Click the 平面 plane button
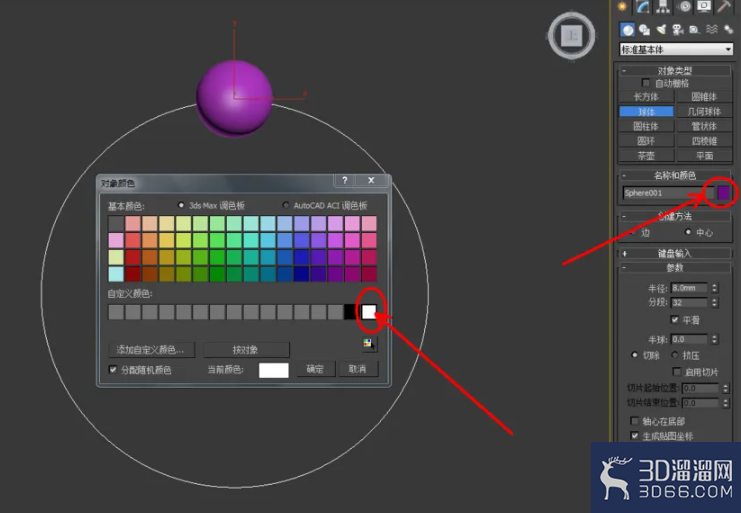Viewport: 741px width, 513px height. click(x=704, y=155)
